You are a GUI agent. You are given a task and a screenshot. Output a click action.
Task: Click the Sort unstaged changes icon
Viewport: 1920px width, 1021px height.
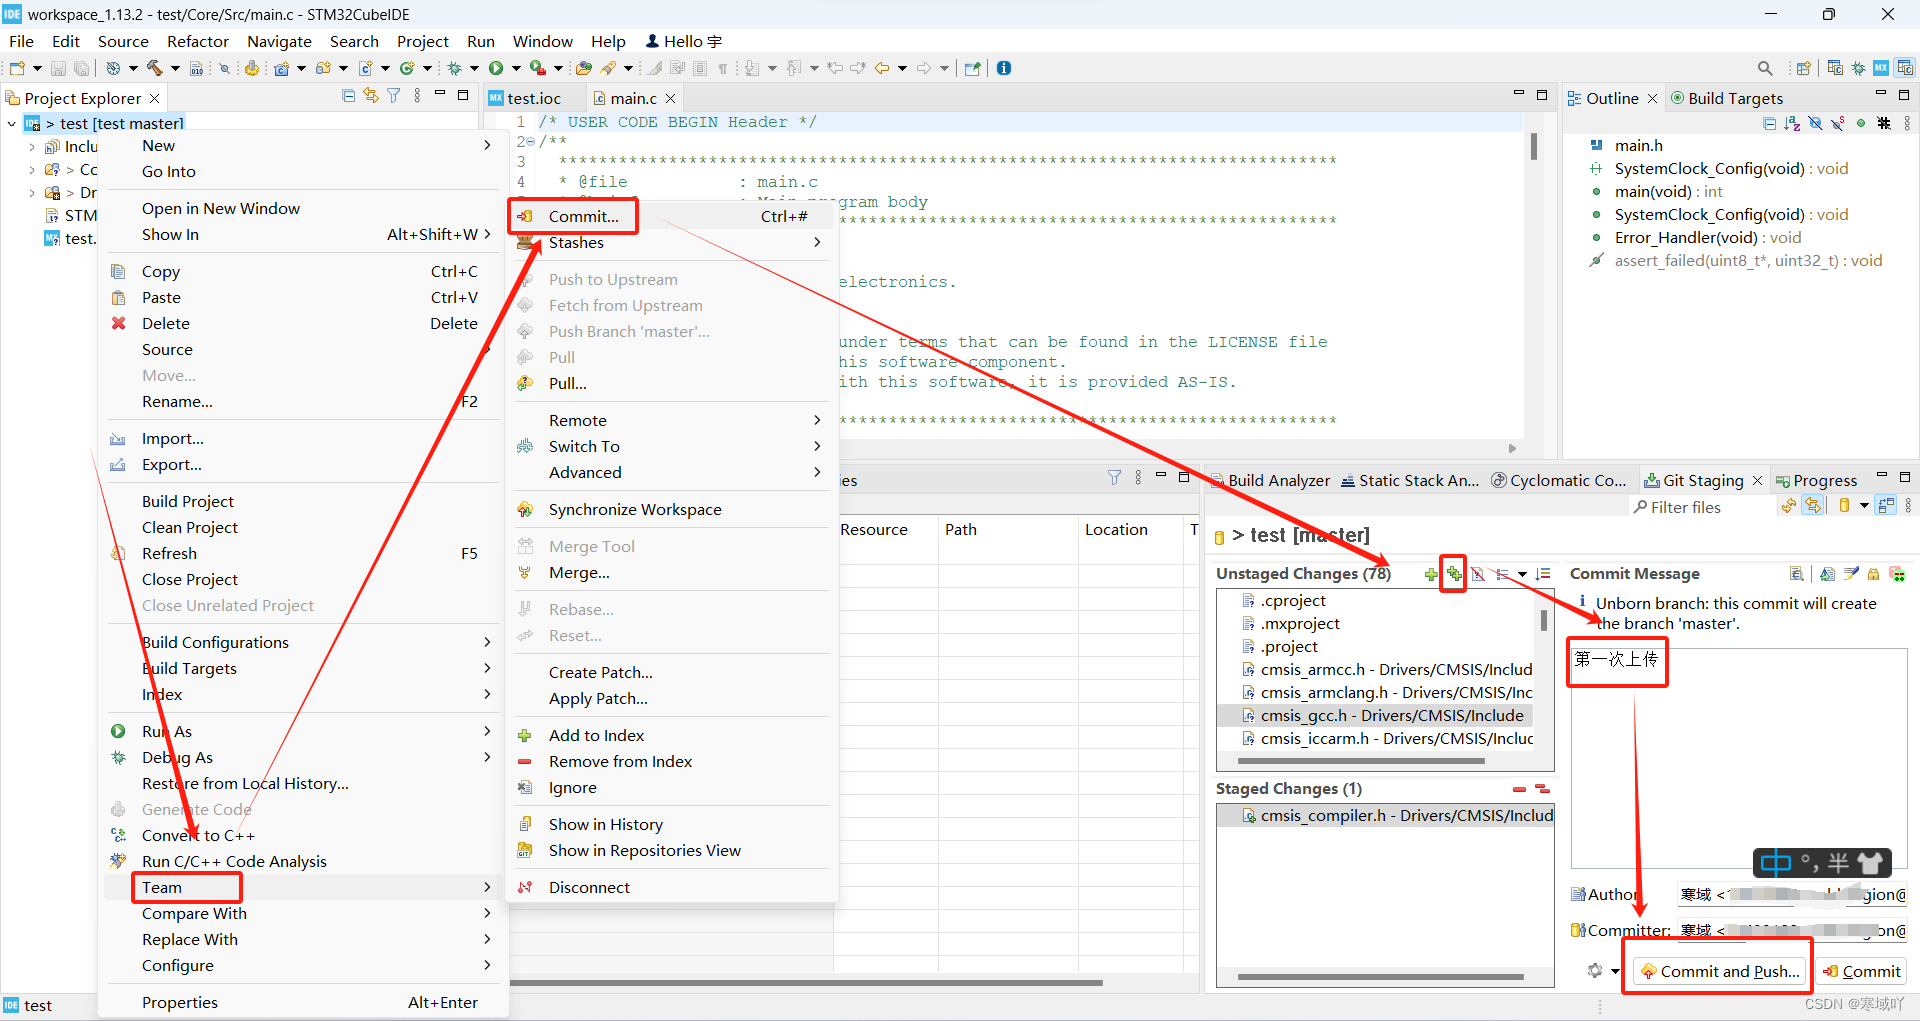(1543, 574)
